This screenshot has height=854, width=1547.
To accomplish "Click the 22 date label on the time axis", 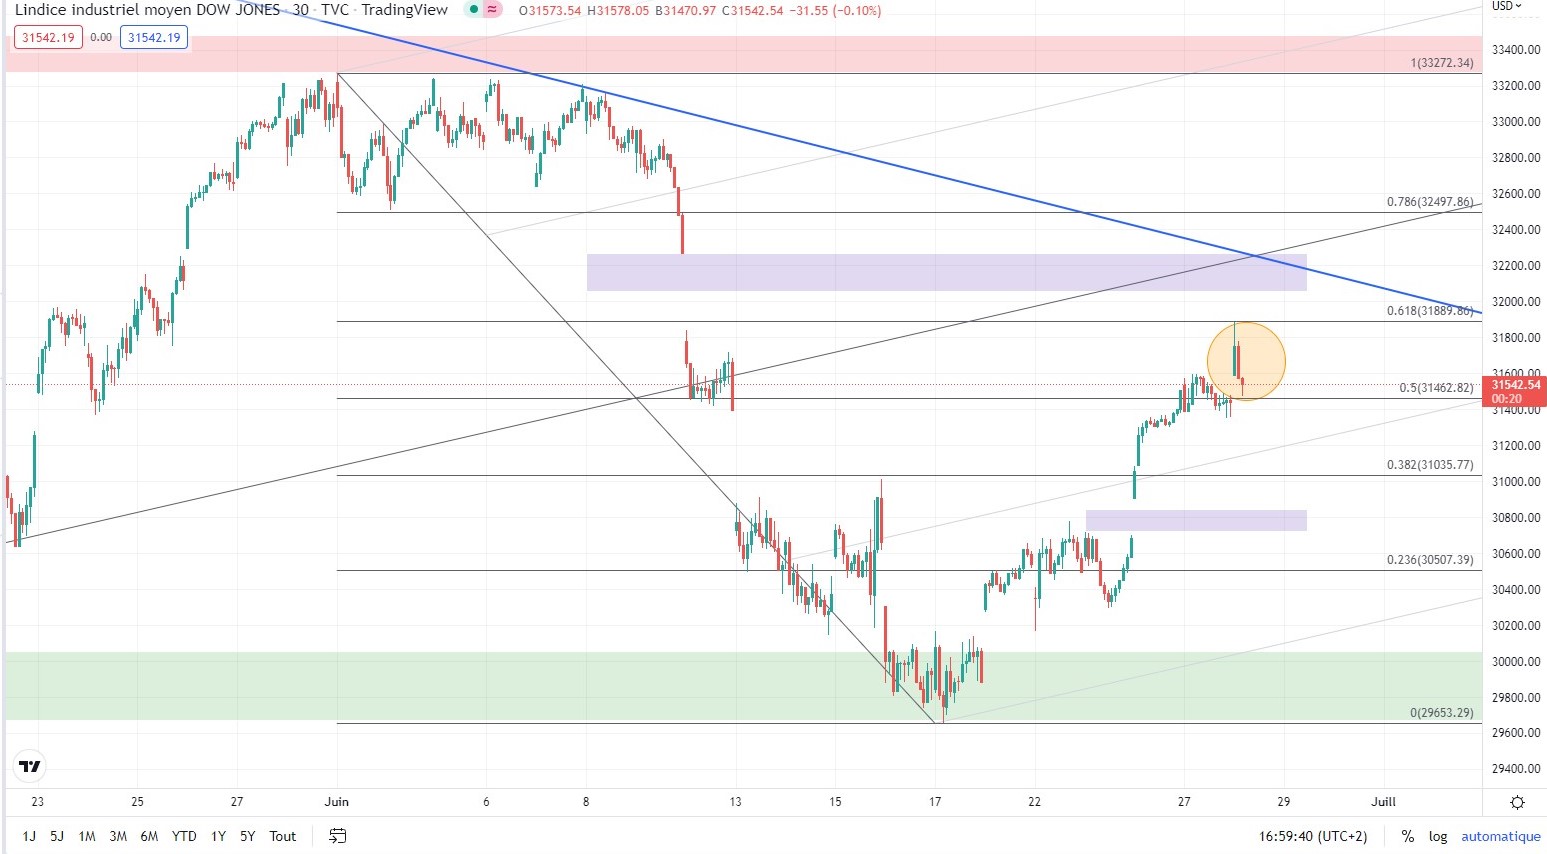I will (1034, 802).
